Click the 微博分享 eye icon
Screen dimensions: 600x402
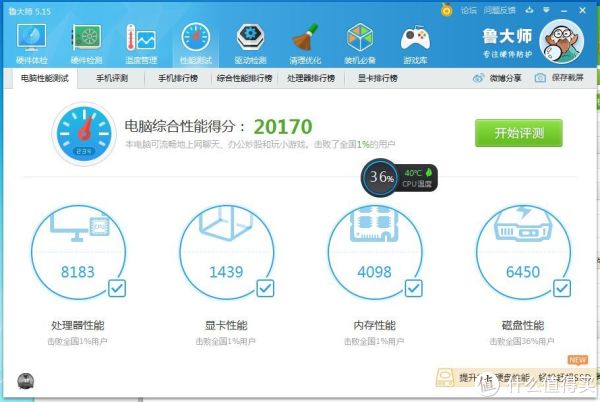(478, 78)
